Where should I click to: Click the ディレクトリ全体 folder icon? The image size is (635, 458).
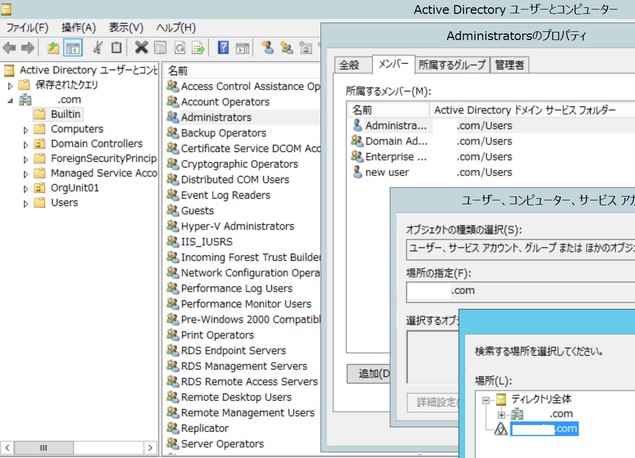501,399
